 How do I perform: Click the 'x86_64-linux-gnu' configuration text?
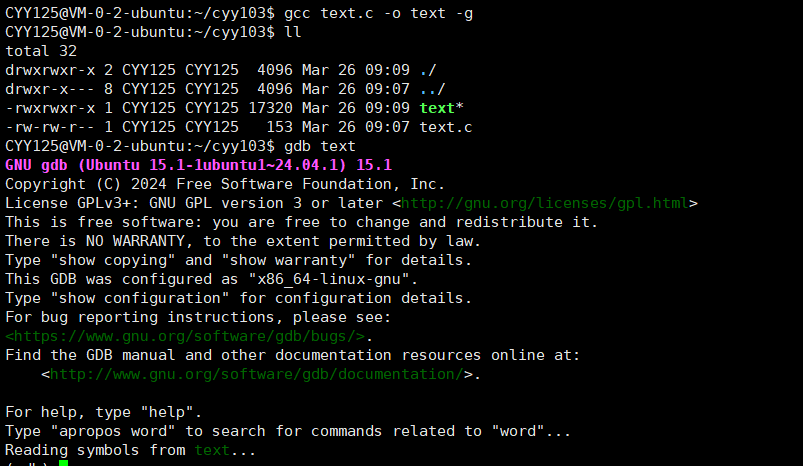click(x=329, y=280)
